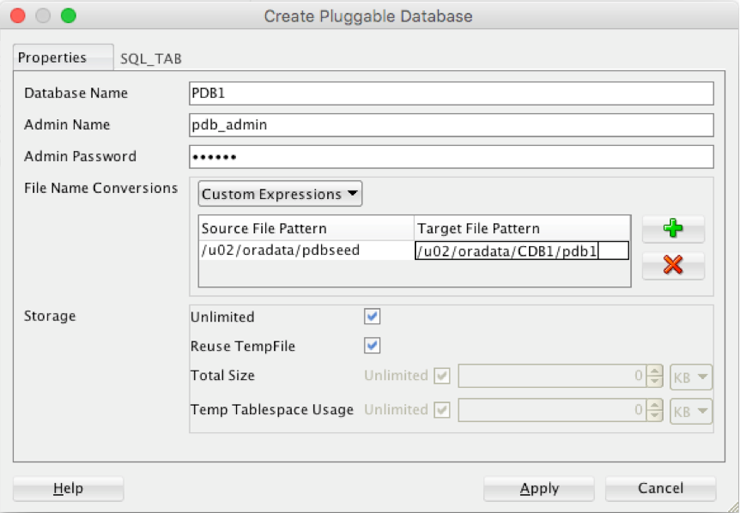The image size is (740, 513).
Task: Click the green plus add-row icon
Action: [673, 229]
